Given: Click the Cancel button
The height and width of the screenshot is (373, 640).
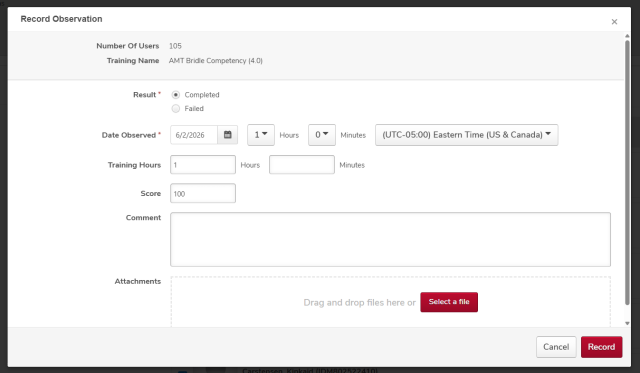Looking at the screenshot, I should coord(556,347).
